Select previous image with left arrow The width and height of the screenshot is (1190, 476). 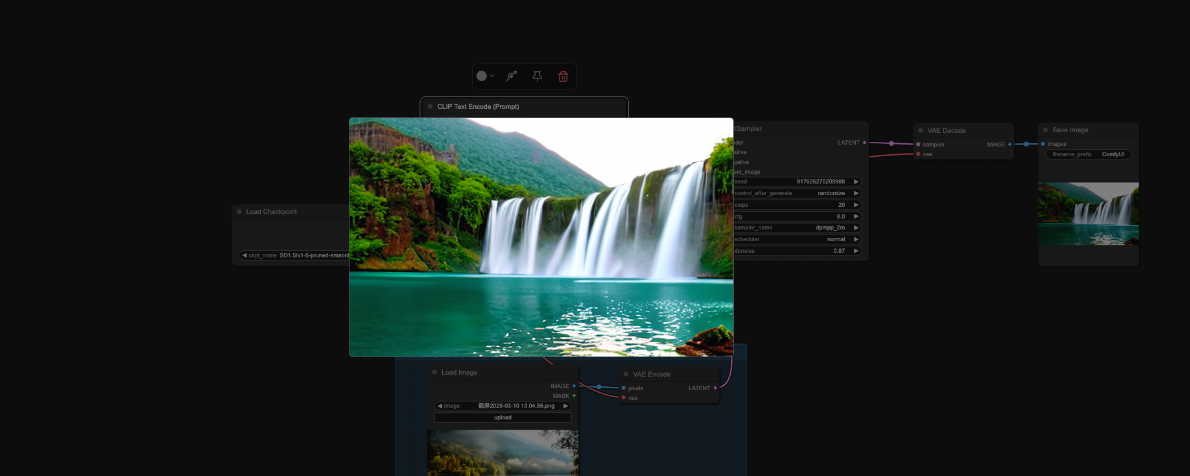(439, 406)
